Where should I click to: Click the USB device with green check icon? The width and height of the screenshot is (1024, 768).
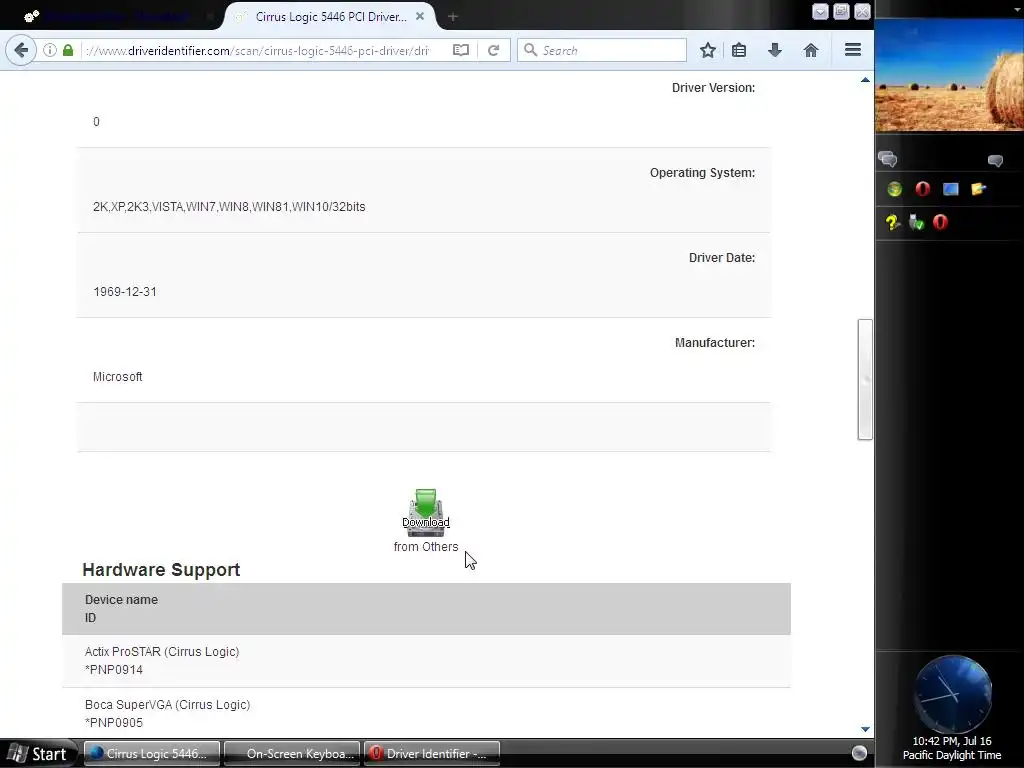[916, 223]
